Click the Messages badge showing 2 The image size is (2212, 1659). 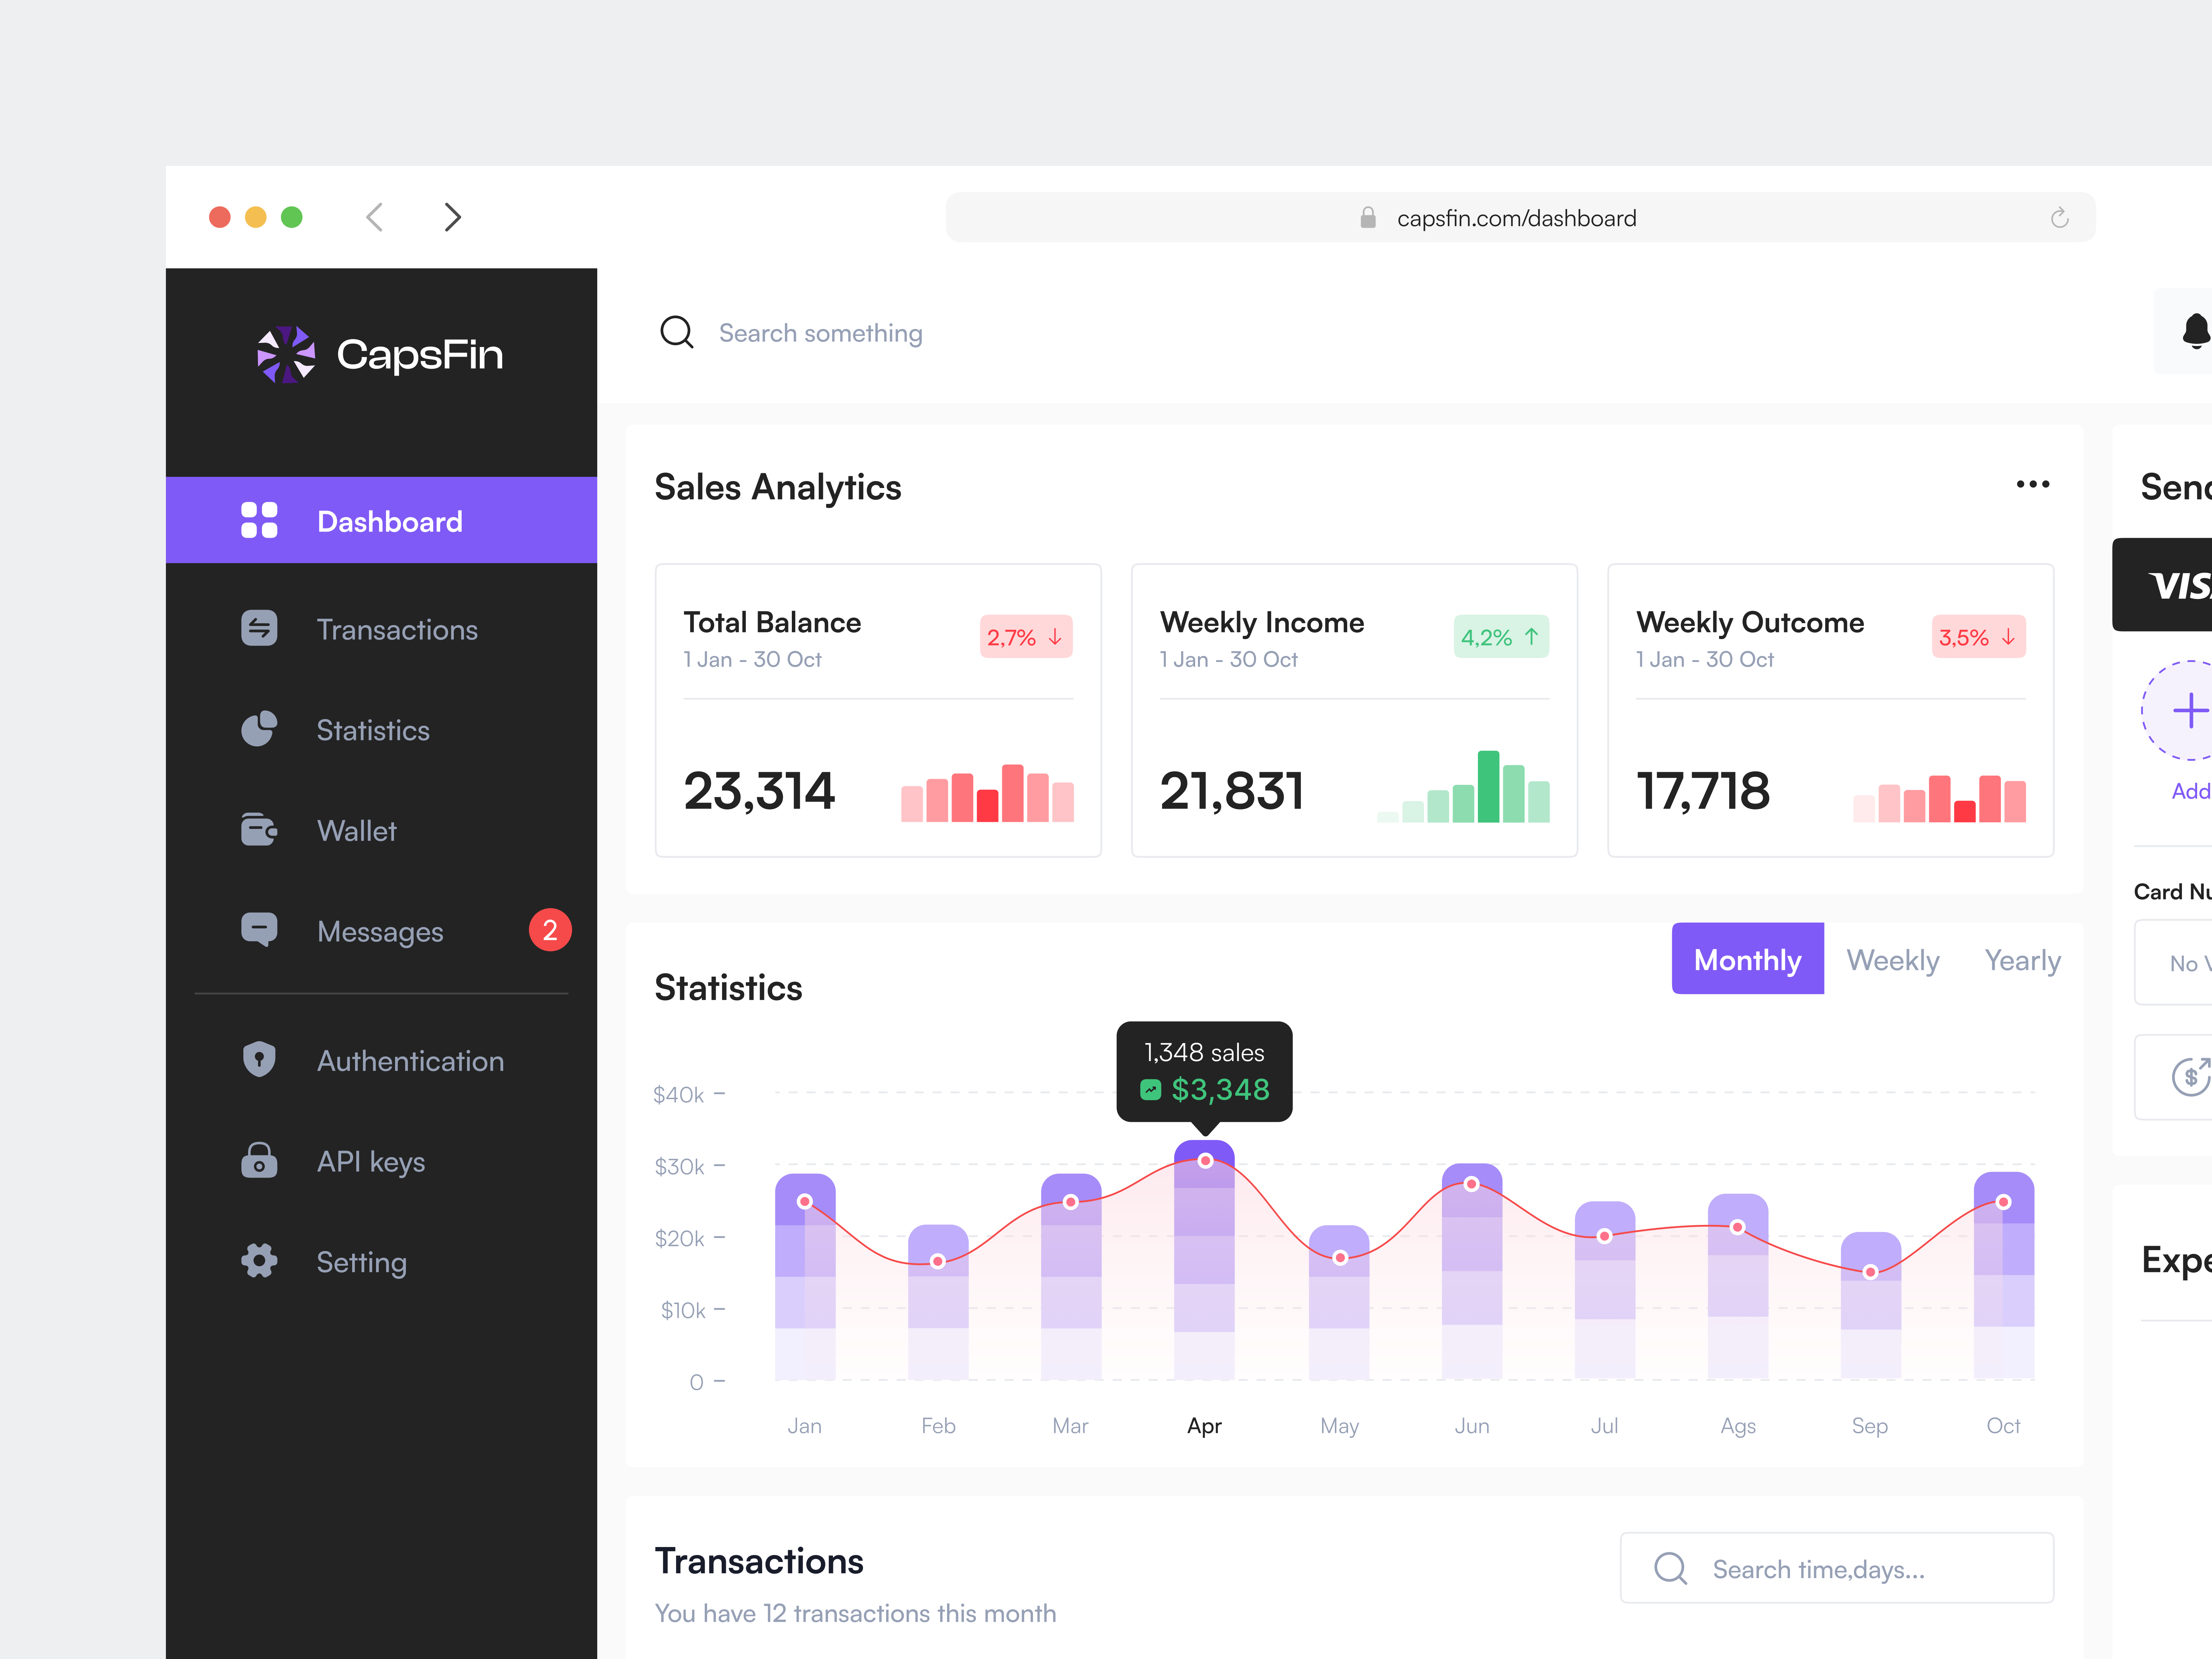(x=550, y=930)
